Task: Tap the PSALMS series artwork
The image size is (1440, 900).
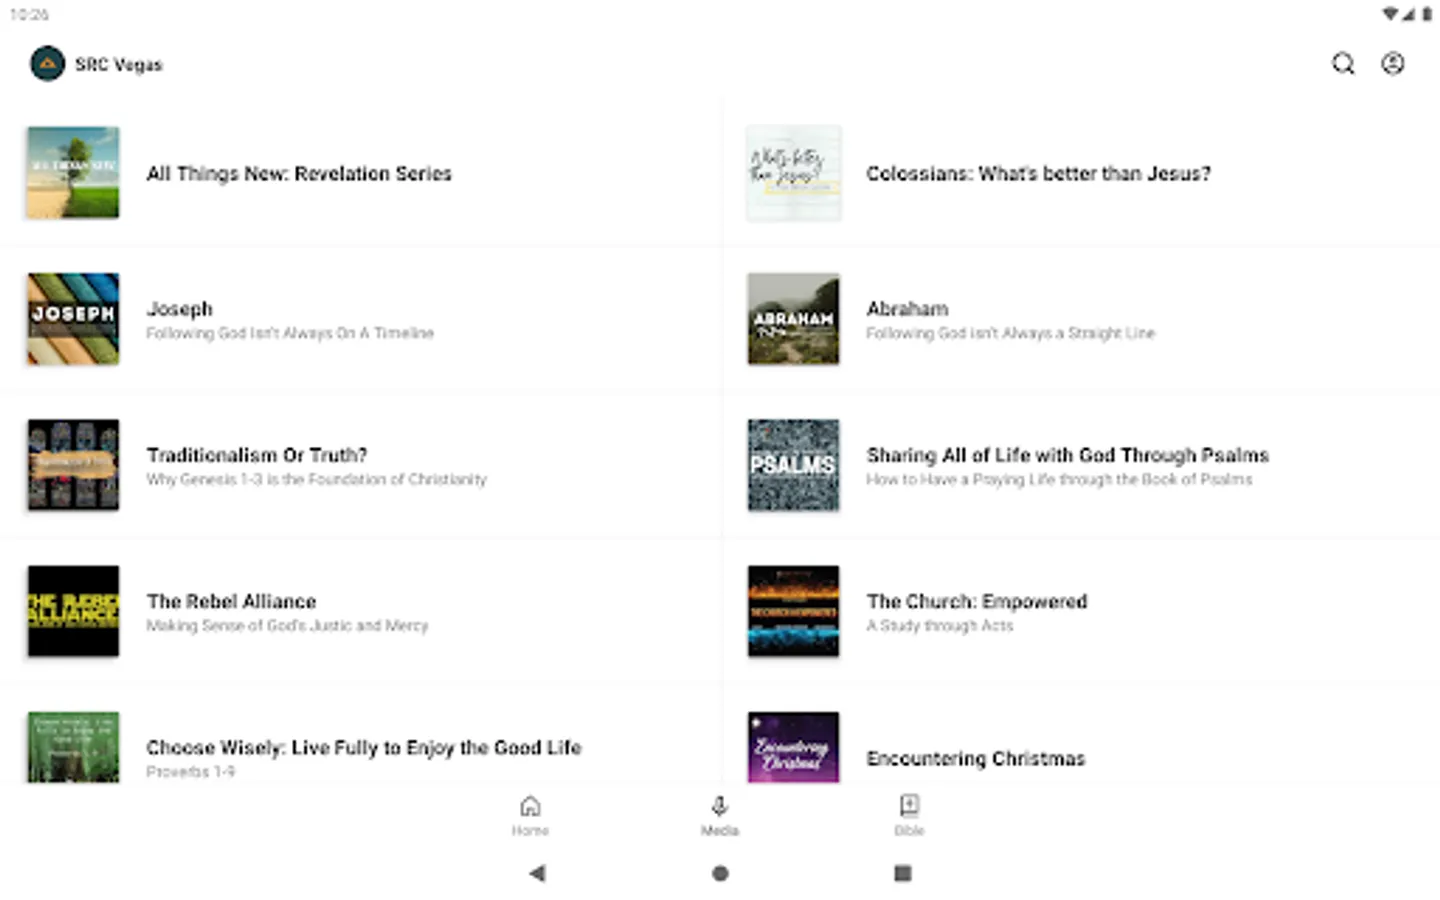Action: point(793,465)
